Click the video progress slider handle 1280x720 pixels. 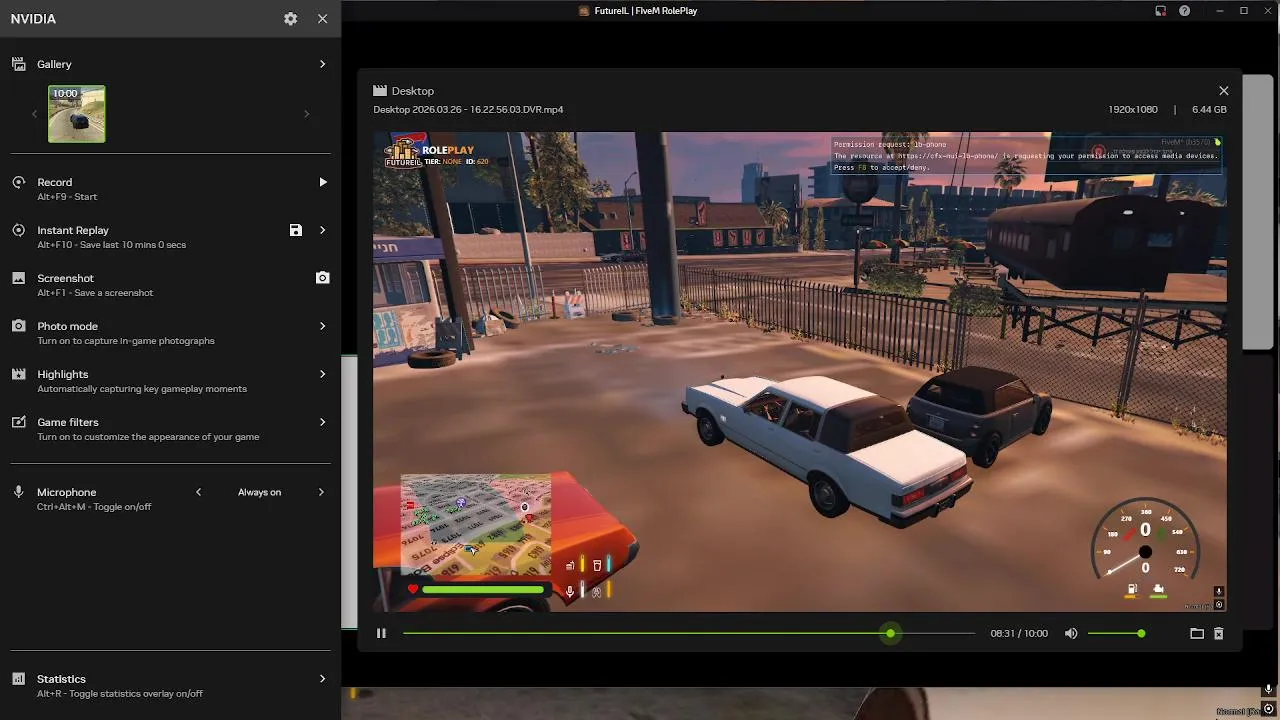pos(890,633)
